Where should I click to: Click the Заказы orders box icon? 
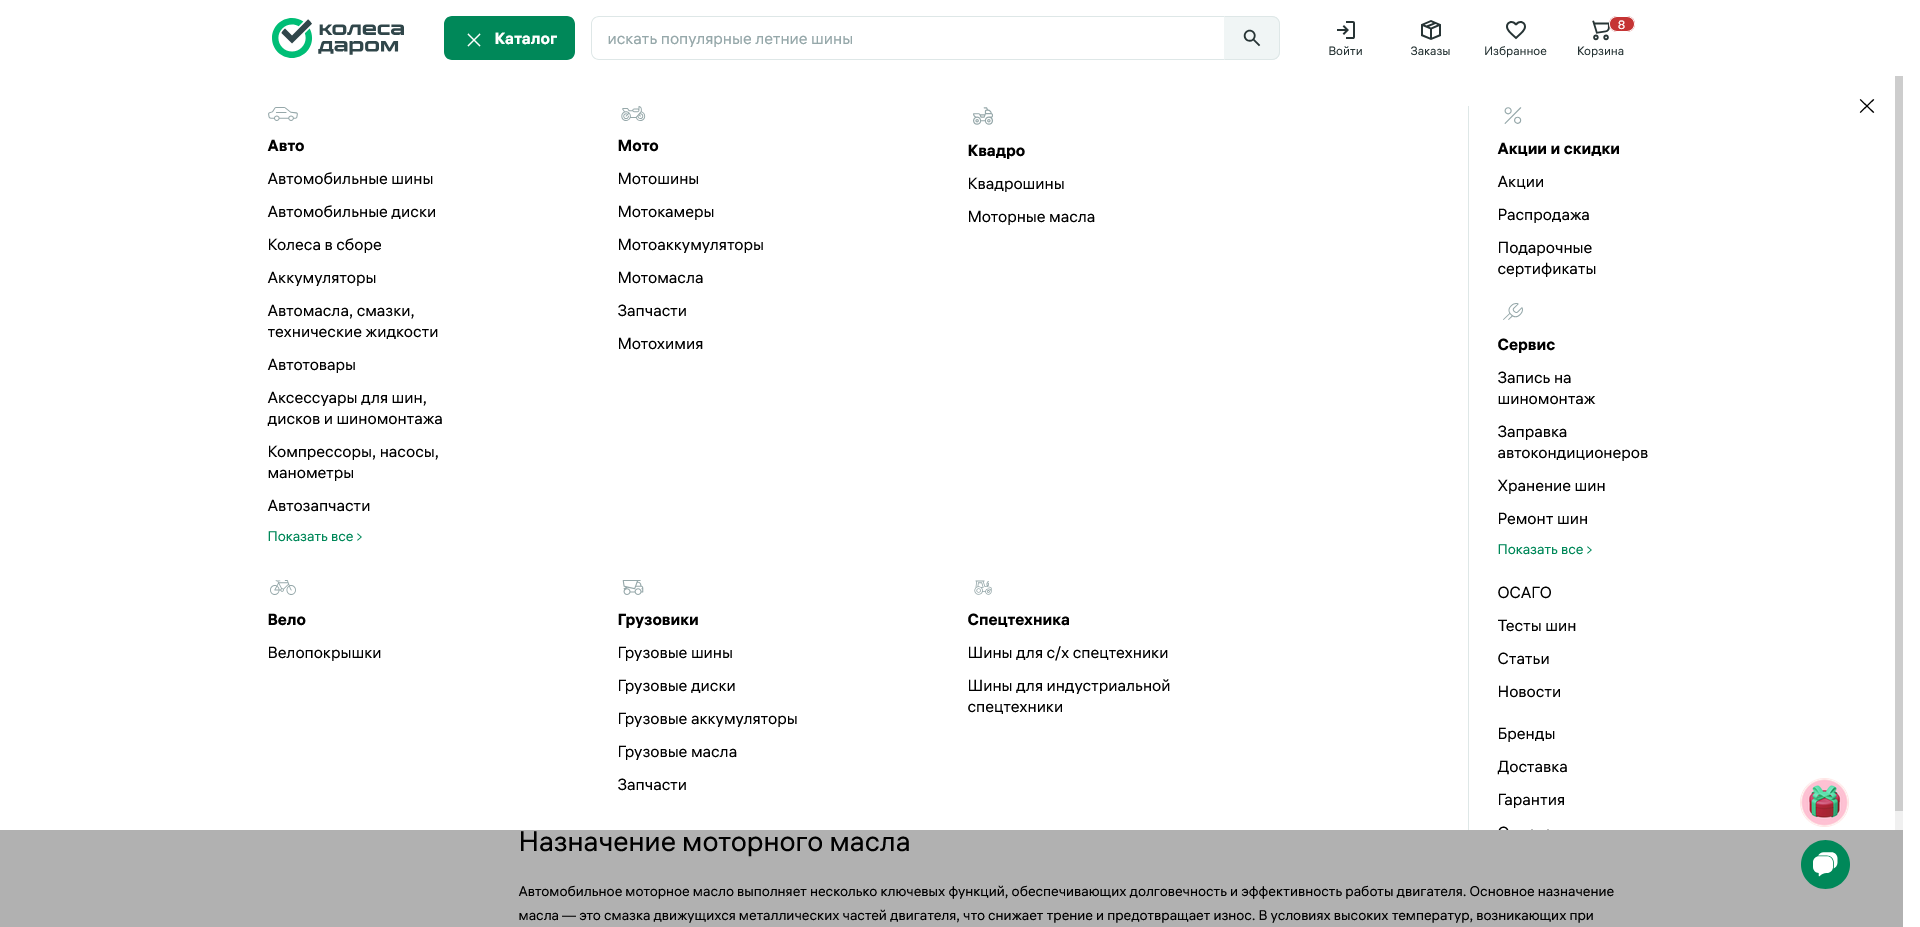click(x=1431, y=38)
